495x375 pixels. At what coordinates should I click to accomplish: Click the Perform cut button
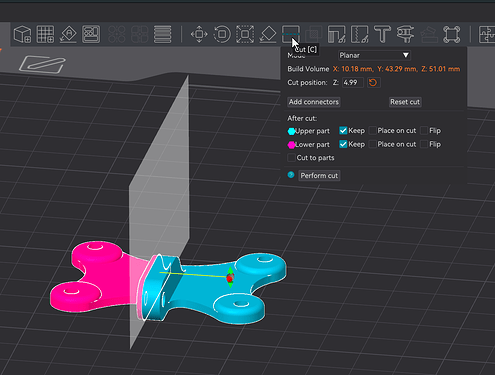point(319,176)
